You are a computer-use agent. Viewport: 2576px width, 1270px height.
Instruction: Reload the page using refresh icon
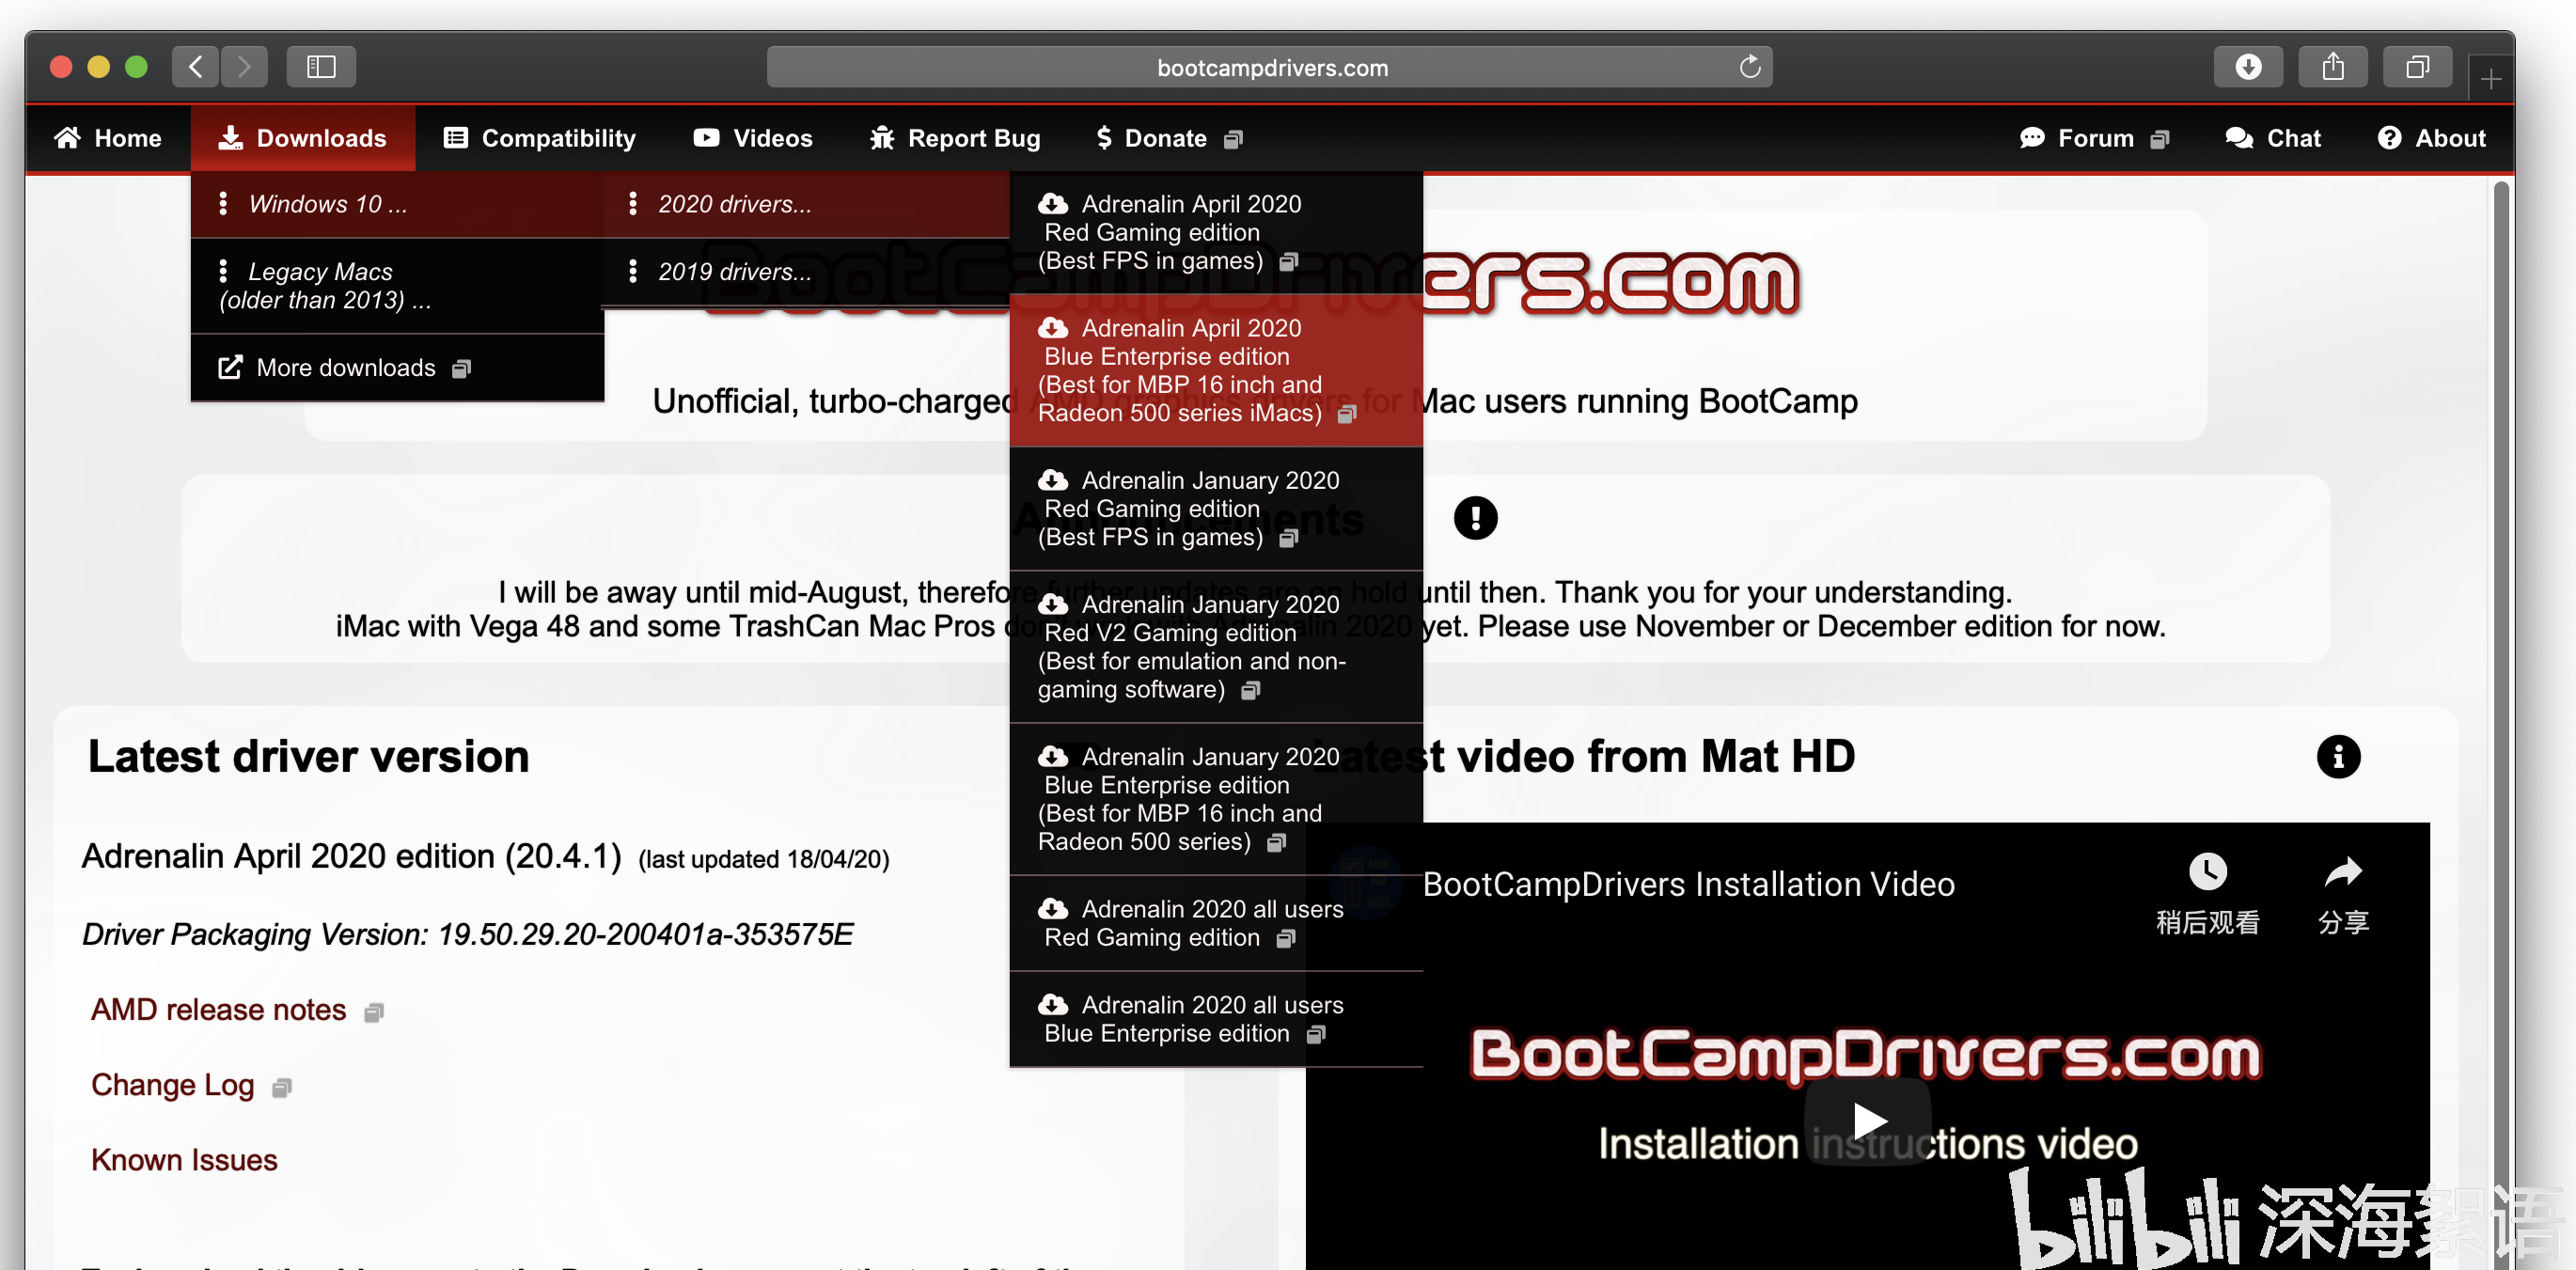(x=1749, y=67)
